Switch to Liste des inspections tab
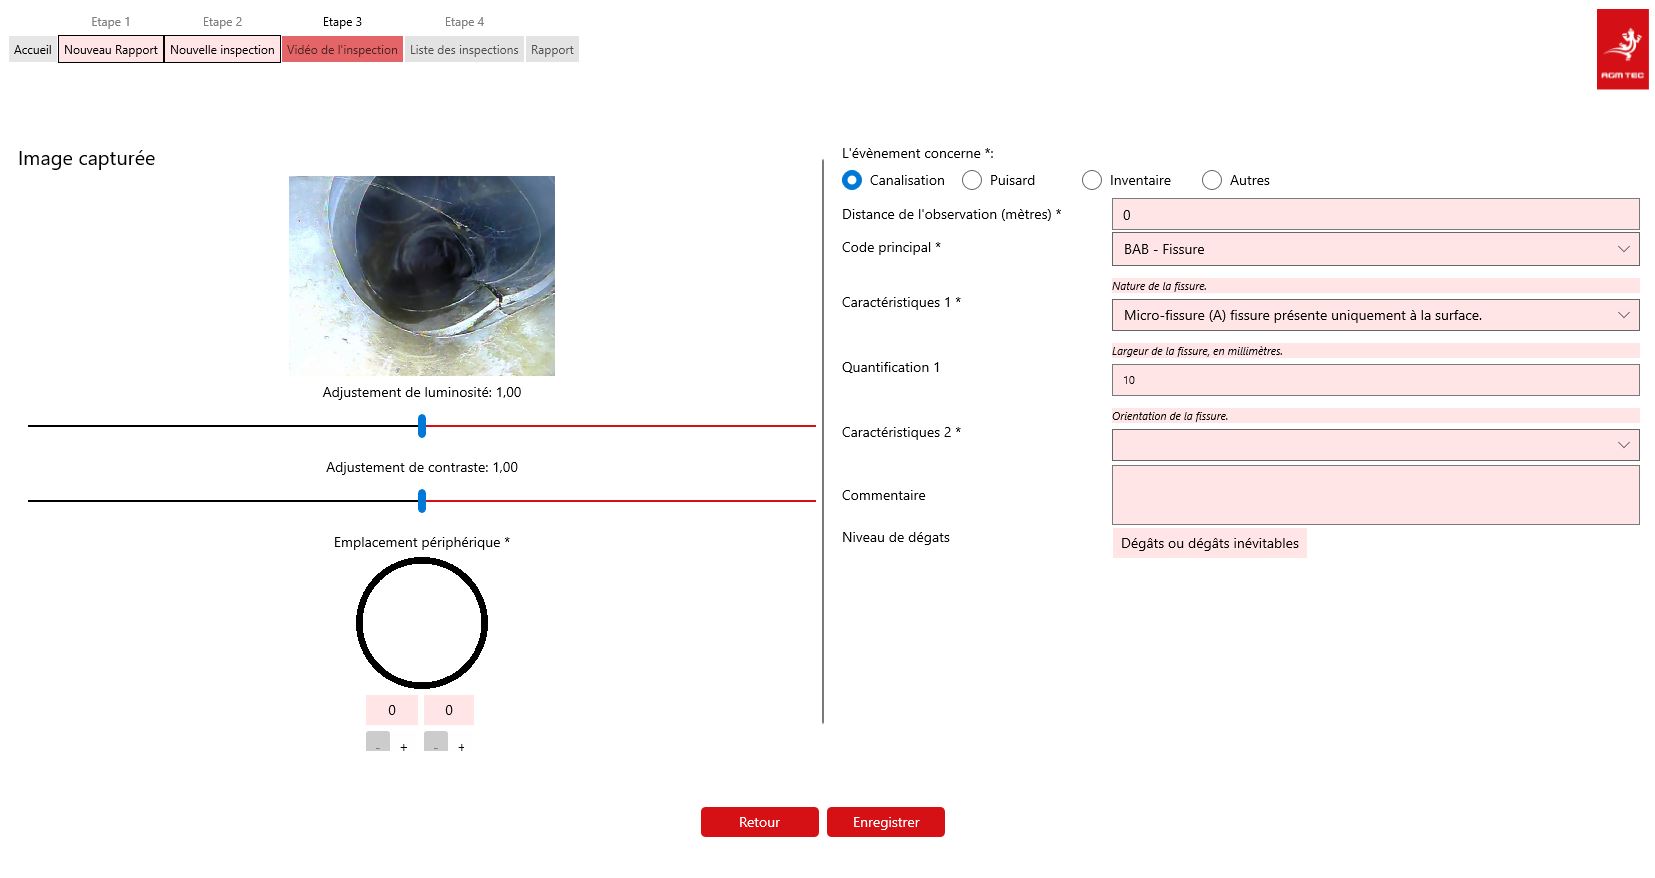This screenshot has height=878, width=1655. [464, 50]
